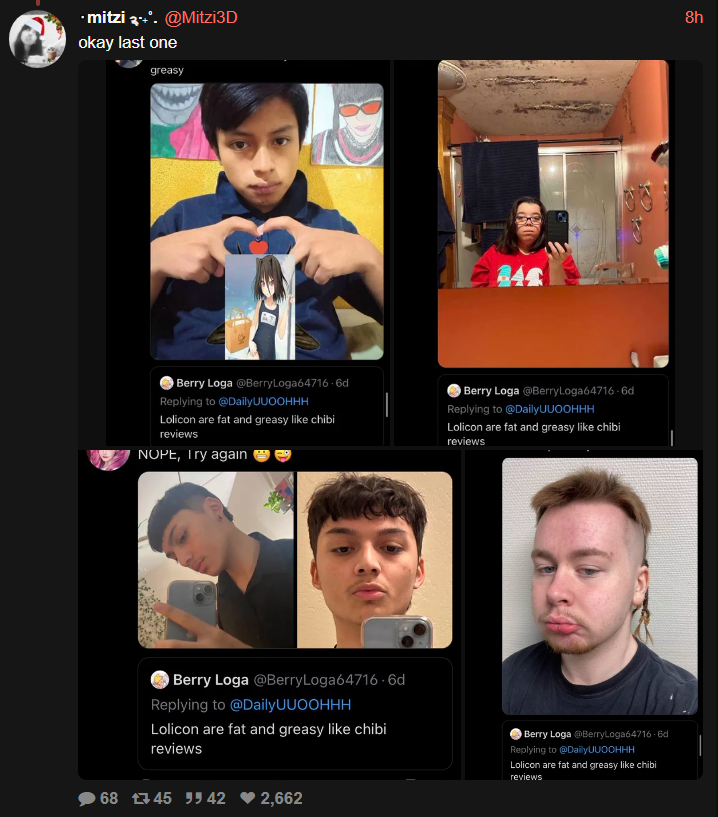718x817 pixels.
Task: Click the reply speech bubble icon
Action: point(87,798)
